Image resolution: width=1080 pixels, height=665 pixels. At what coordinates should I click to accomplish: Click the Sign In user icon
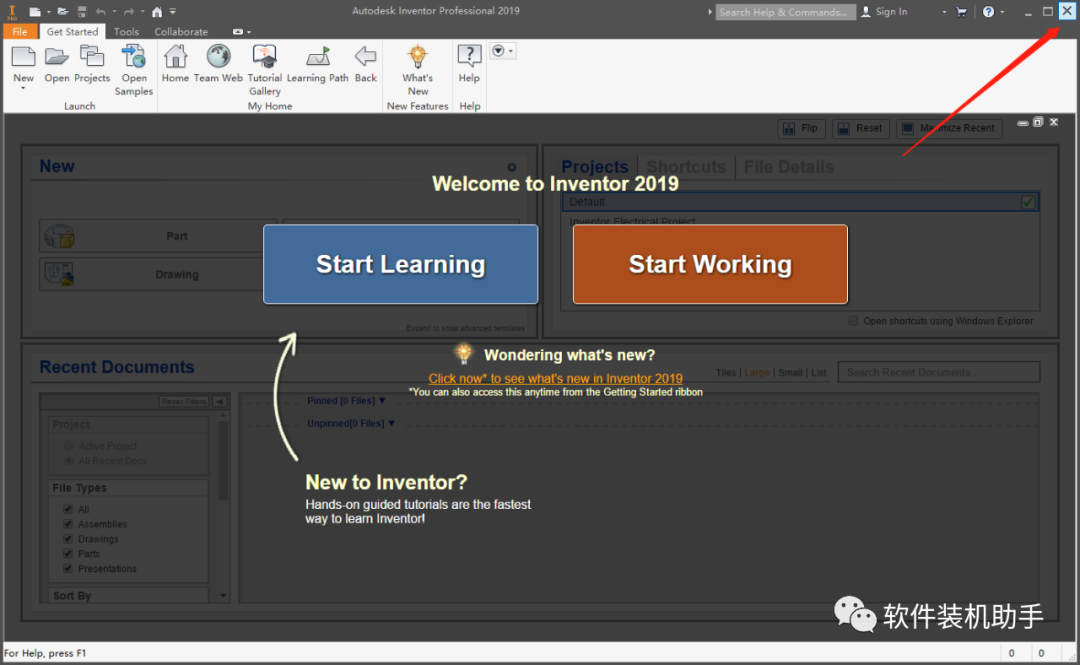866,12
